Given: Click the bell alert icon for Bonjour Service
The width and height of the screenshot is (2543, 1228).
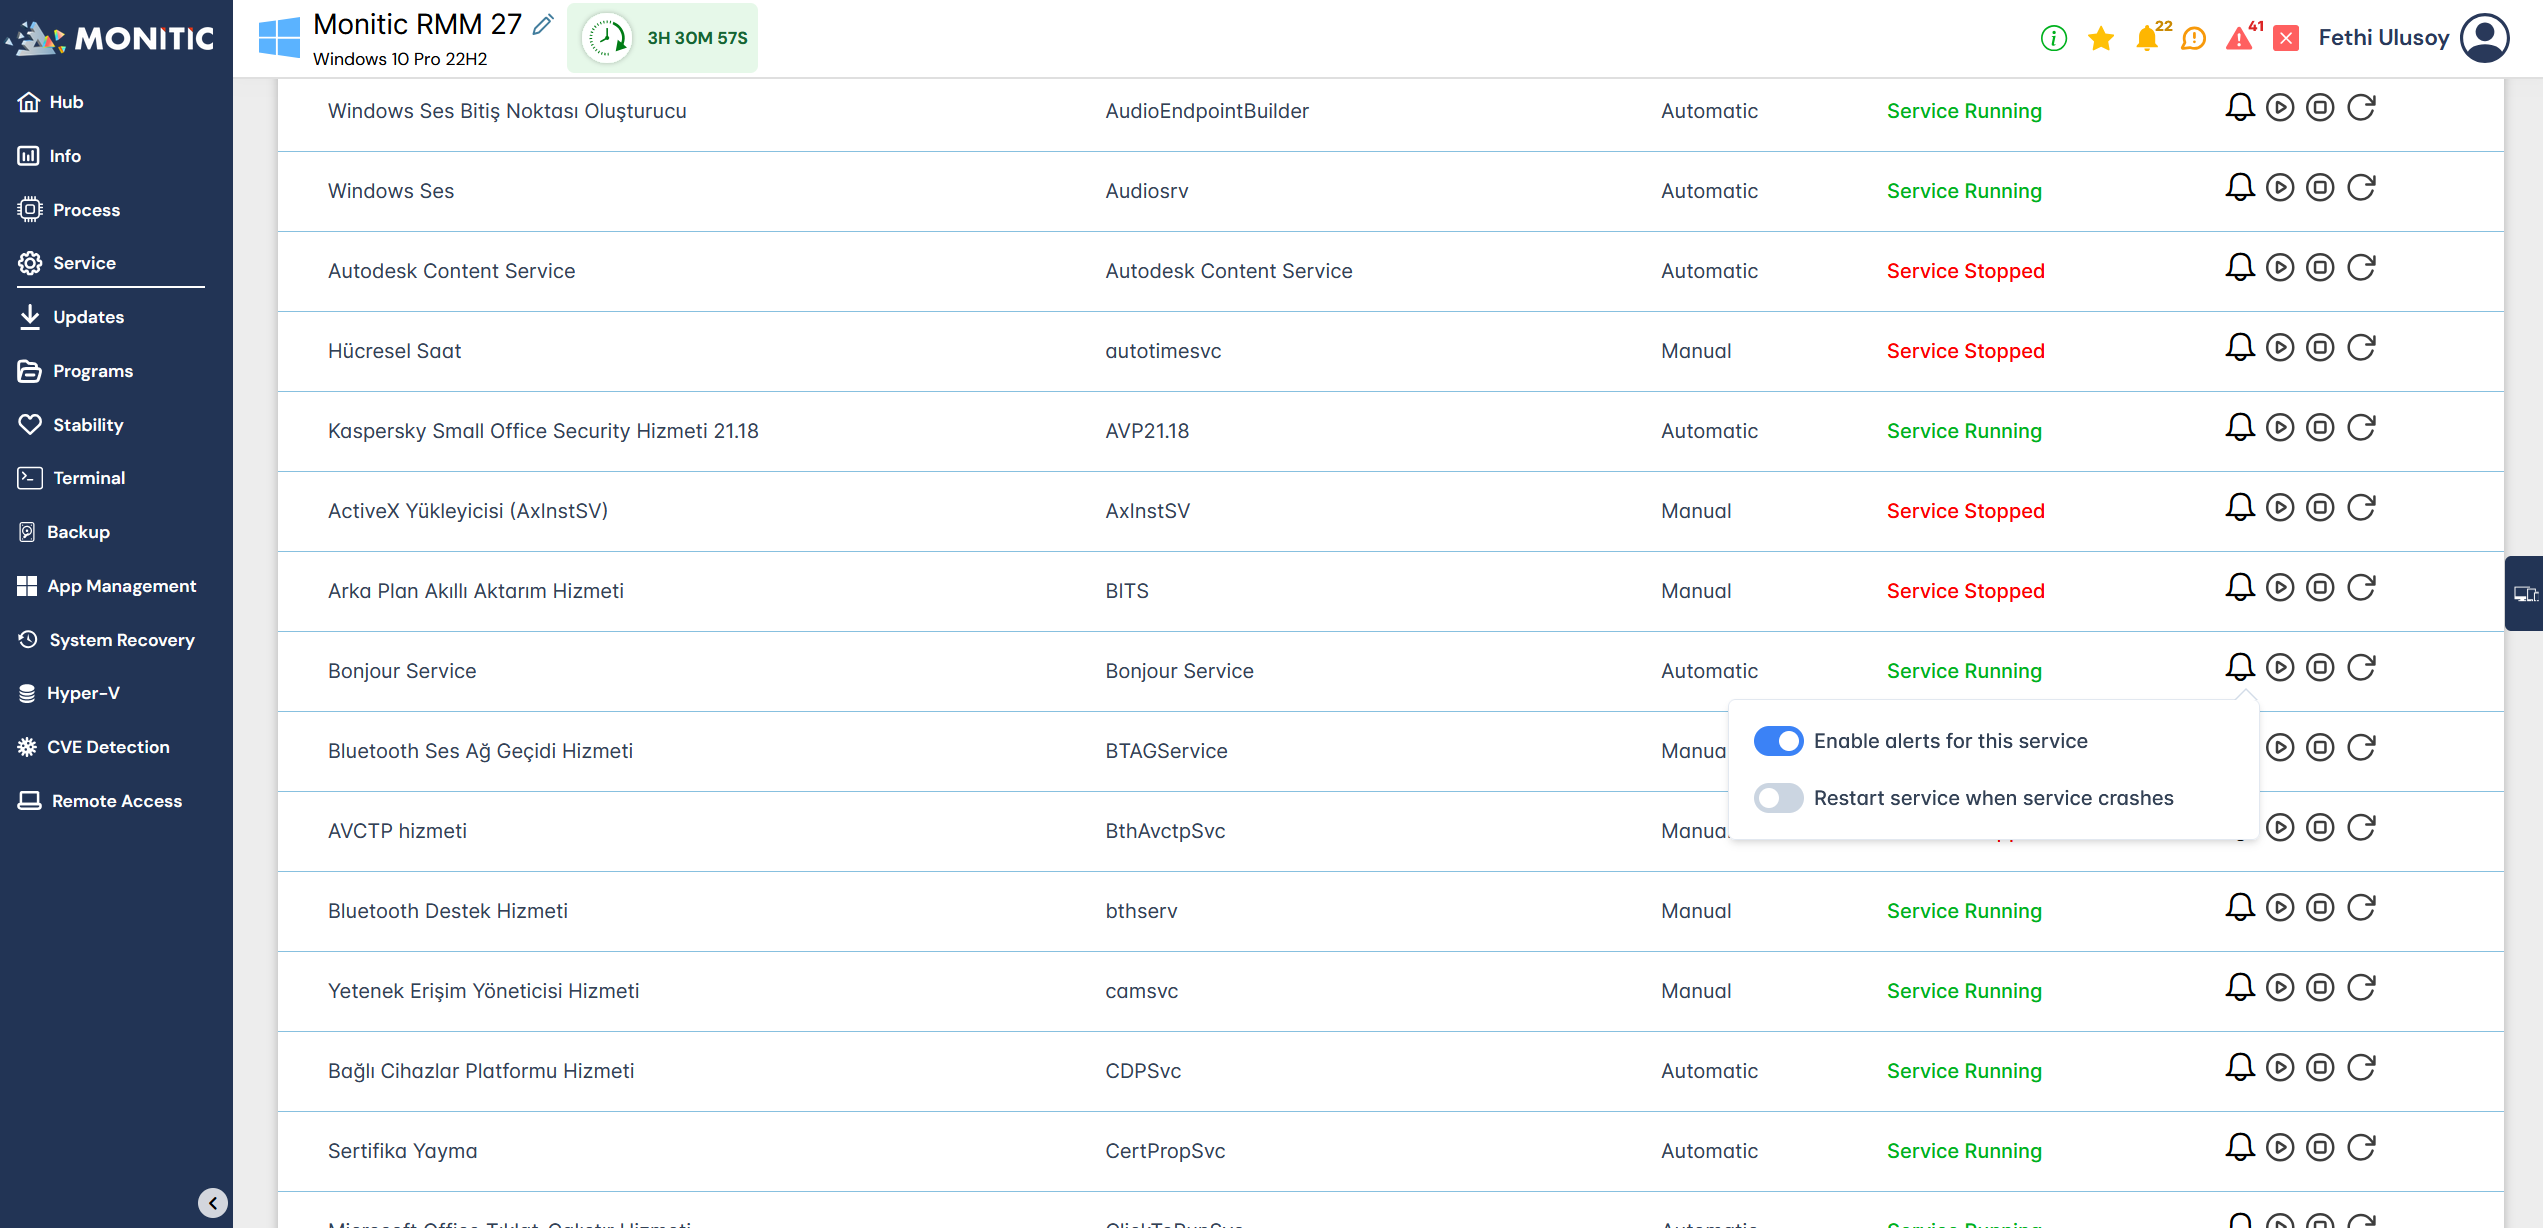Looking at the screenshot, I should click(x=2239, y=667).
